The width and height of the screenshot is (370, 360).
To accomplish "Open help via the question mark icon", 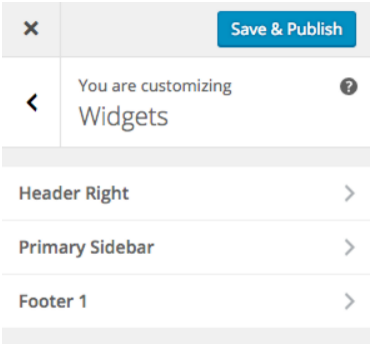I will click(349, 87).
